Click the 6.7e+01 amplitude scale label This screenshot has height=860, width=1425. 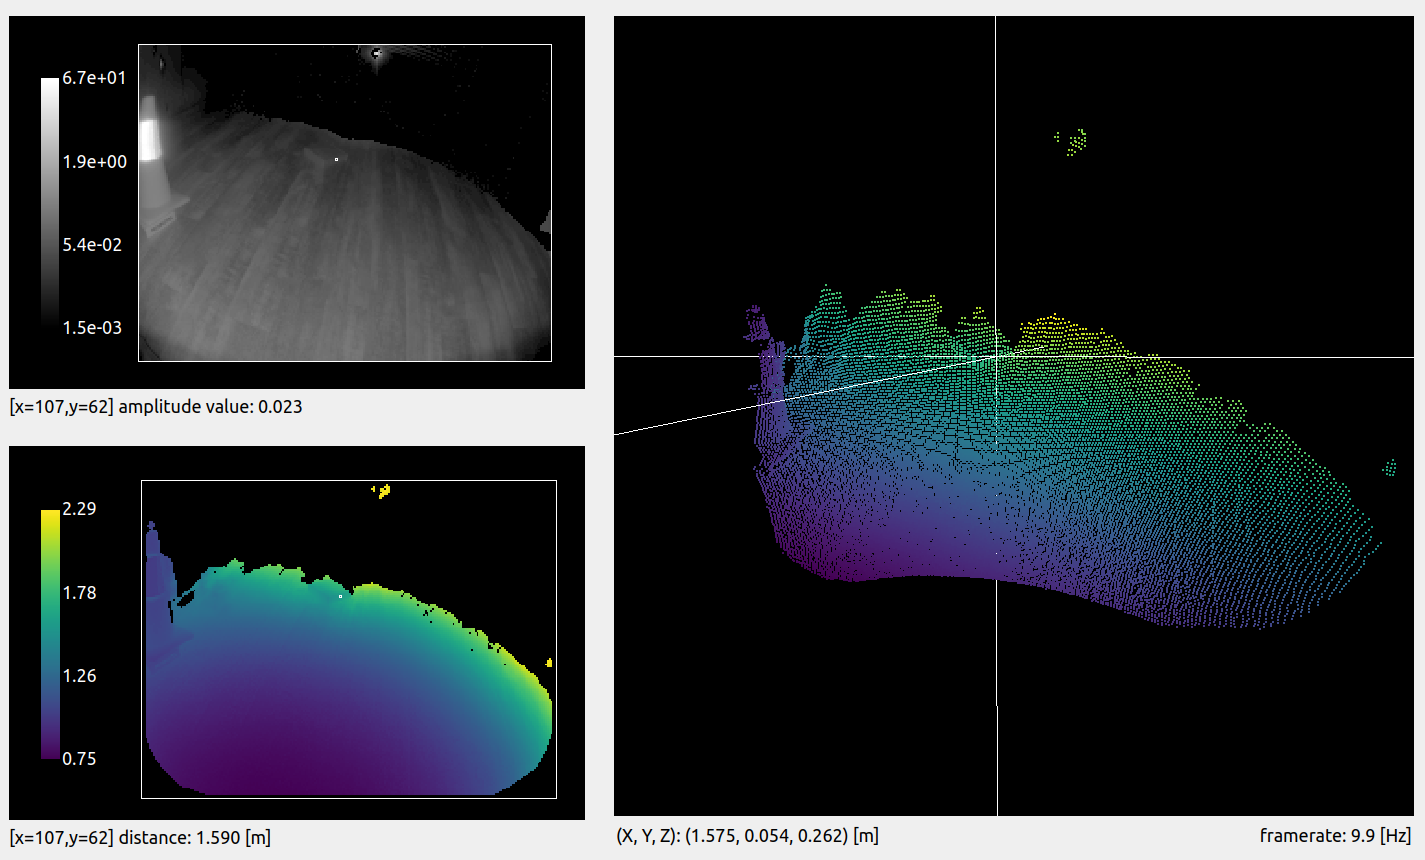click(94, 78)
